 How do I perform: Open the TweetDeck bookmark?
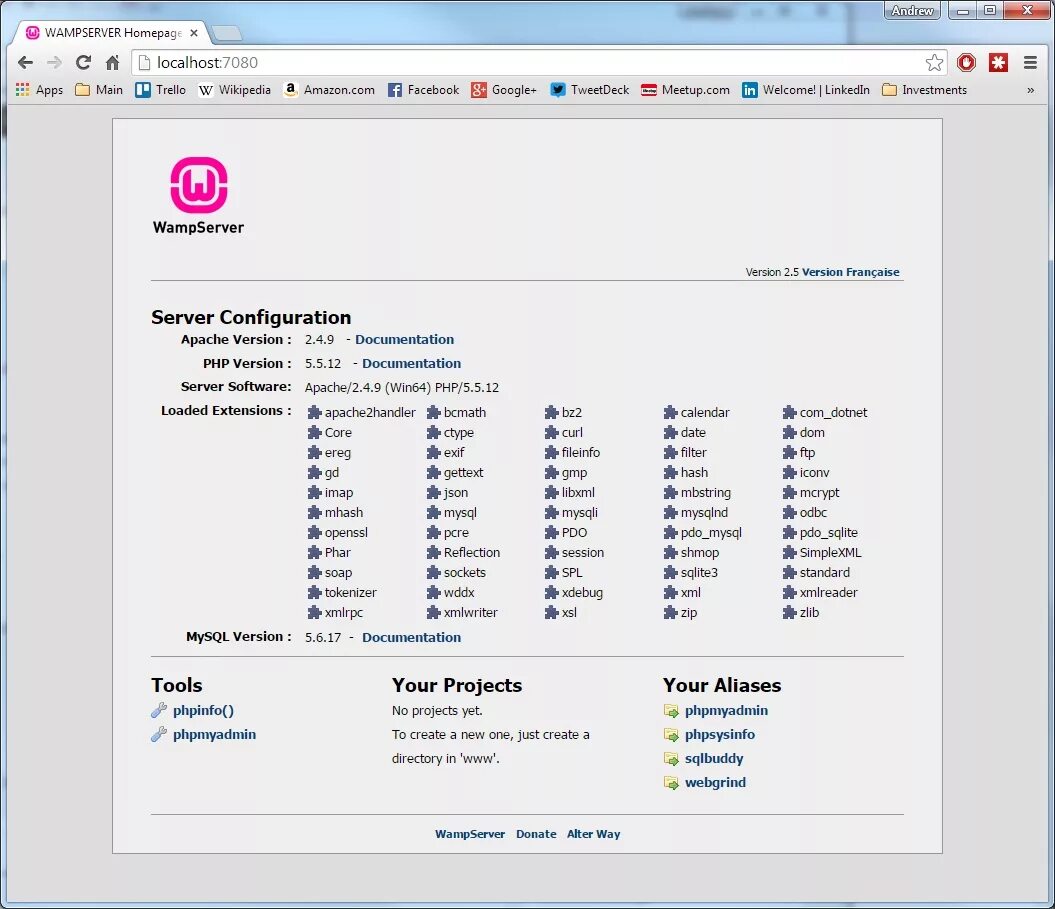click(x=589, y=89)
